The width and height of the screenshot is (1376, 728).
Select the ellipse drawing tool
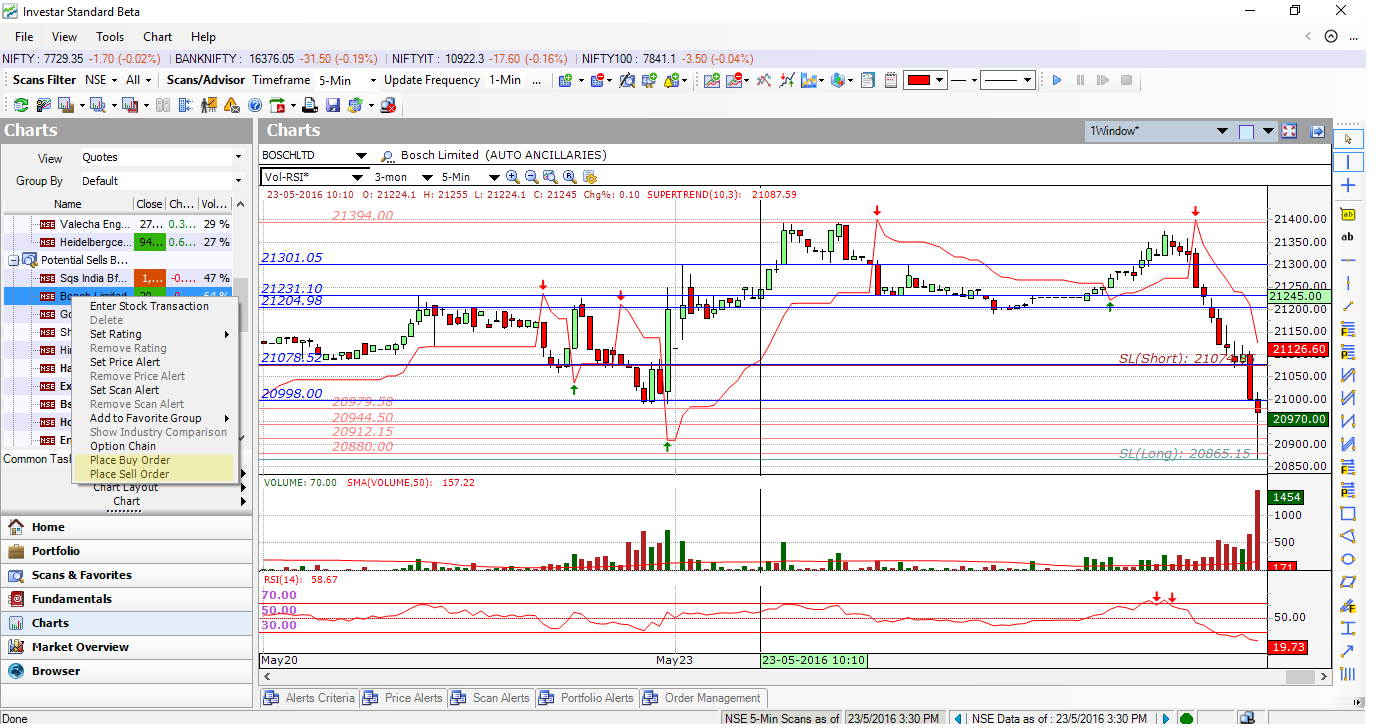tap(1348, 559)
